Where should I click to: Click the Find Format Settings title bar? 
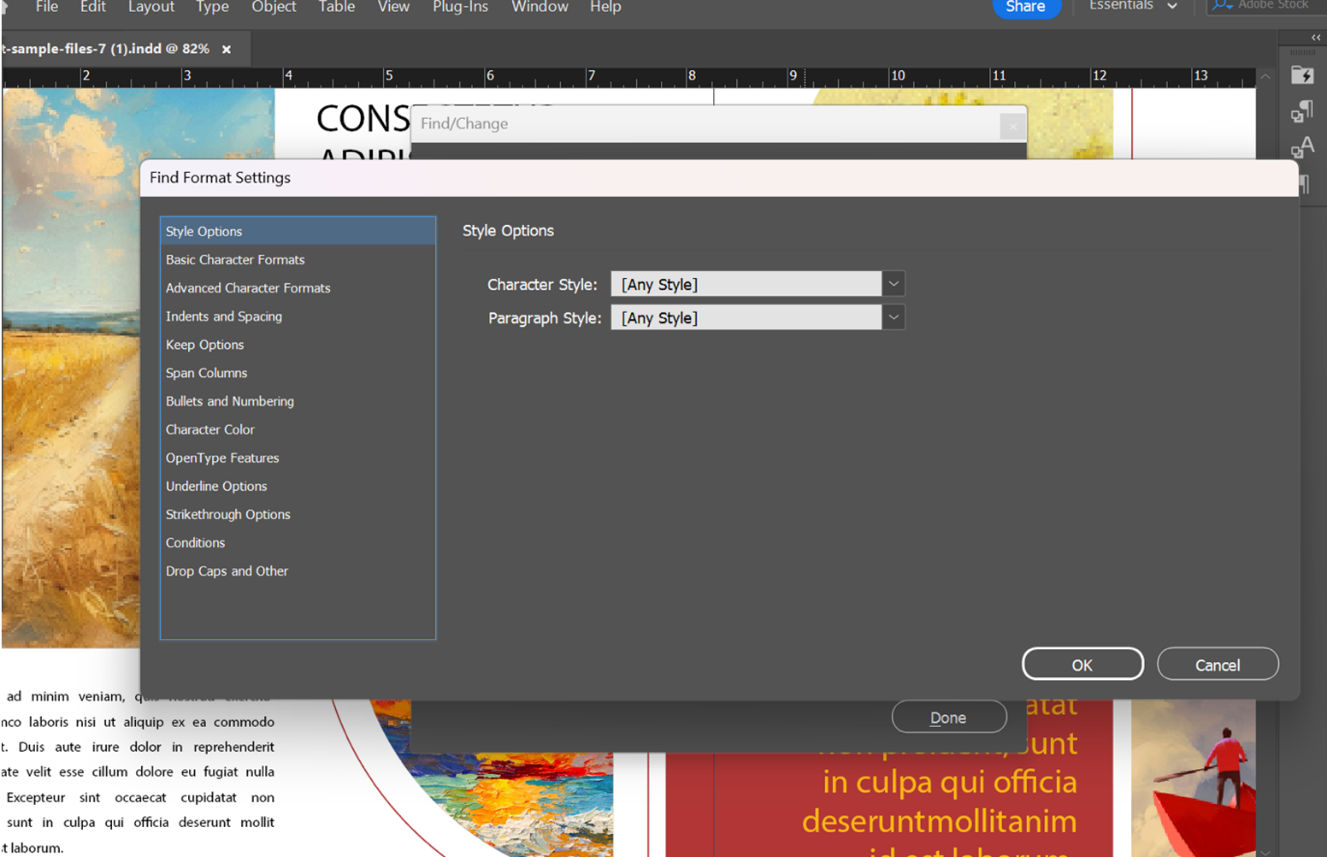tap(719, 177)
